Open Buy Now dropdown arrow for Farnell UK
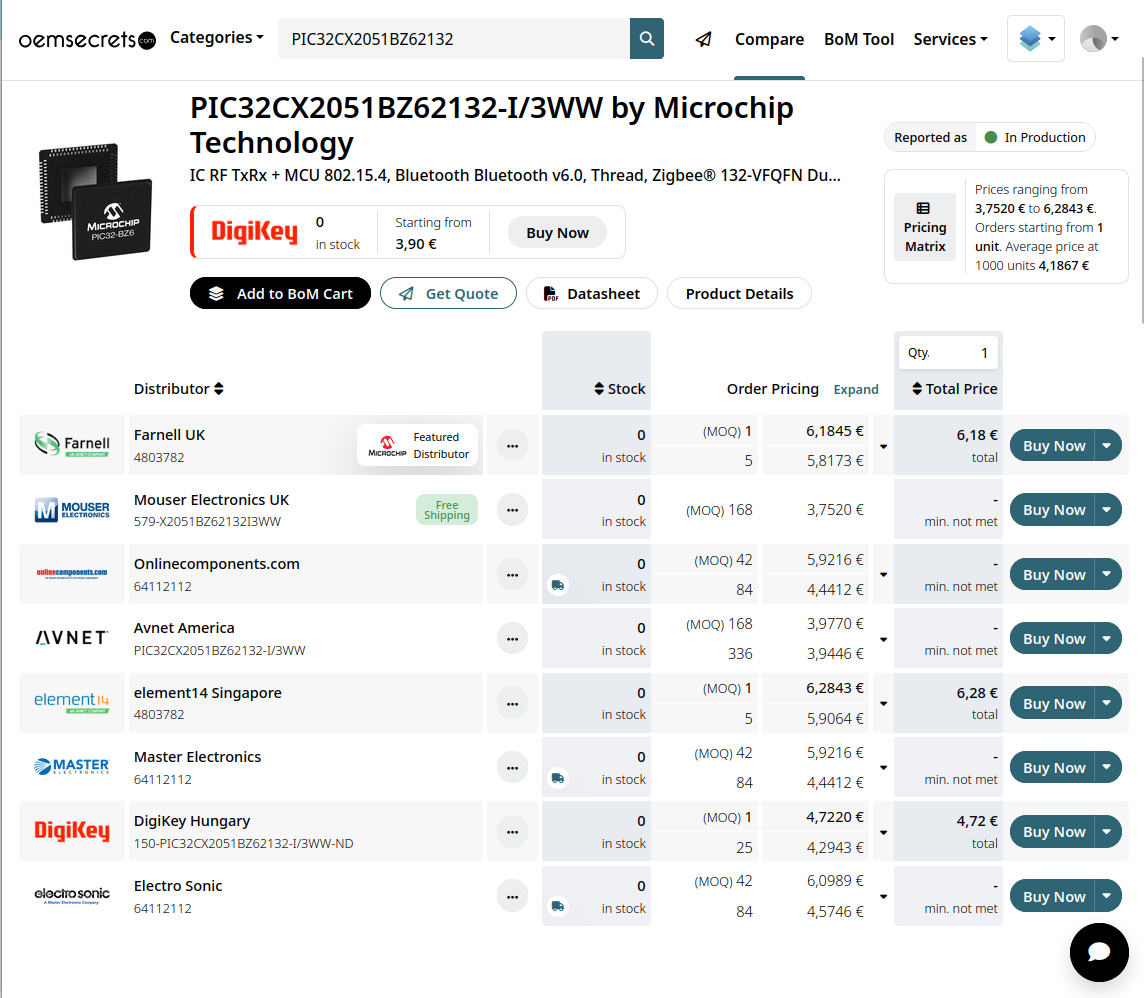Screen dimensions: 1144x998 (x=1108, y=446)
